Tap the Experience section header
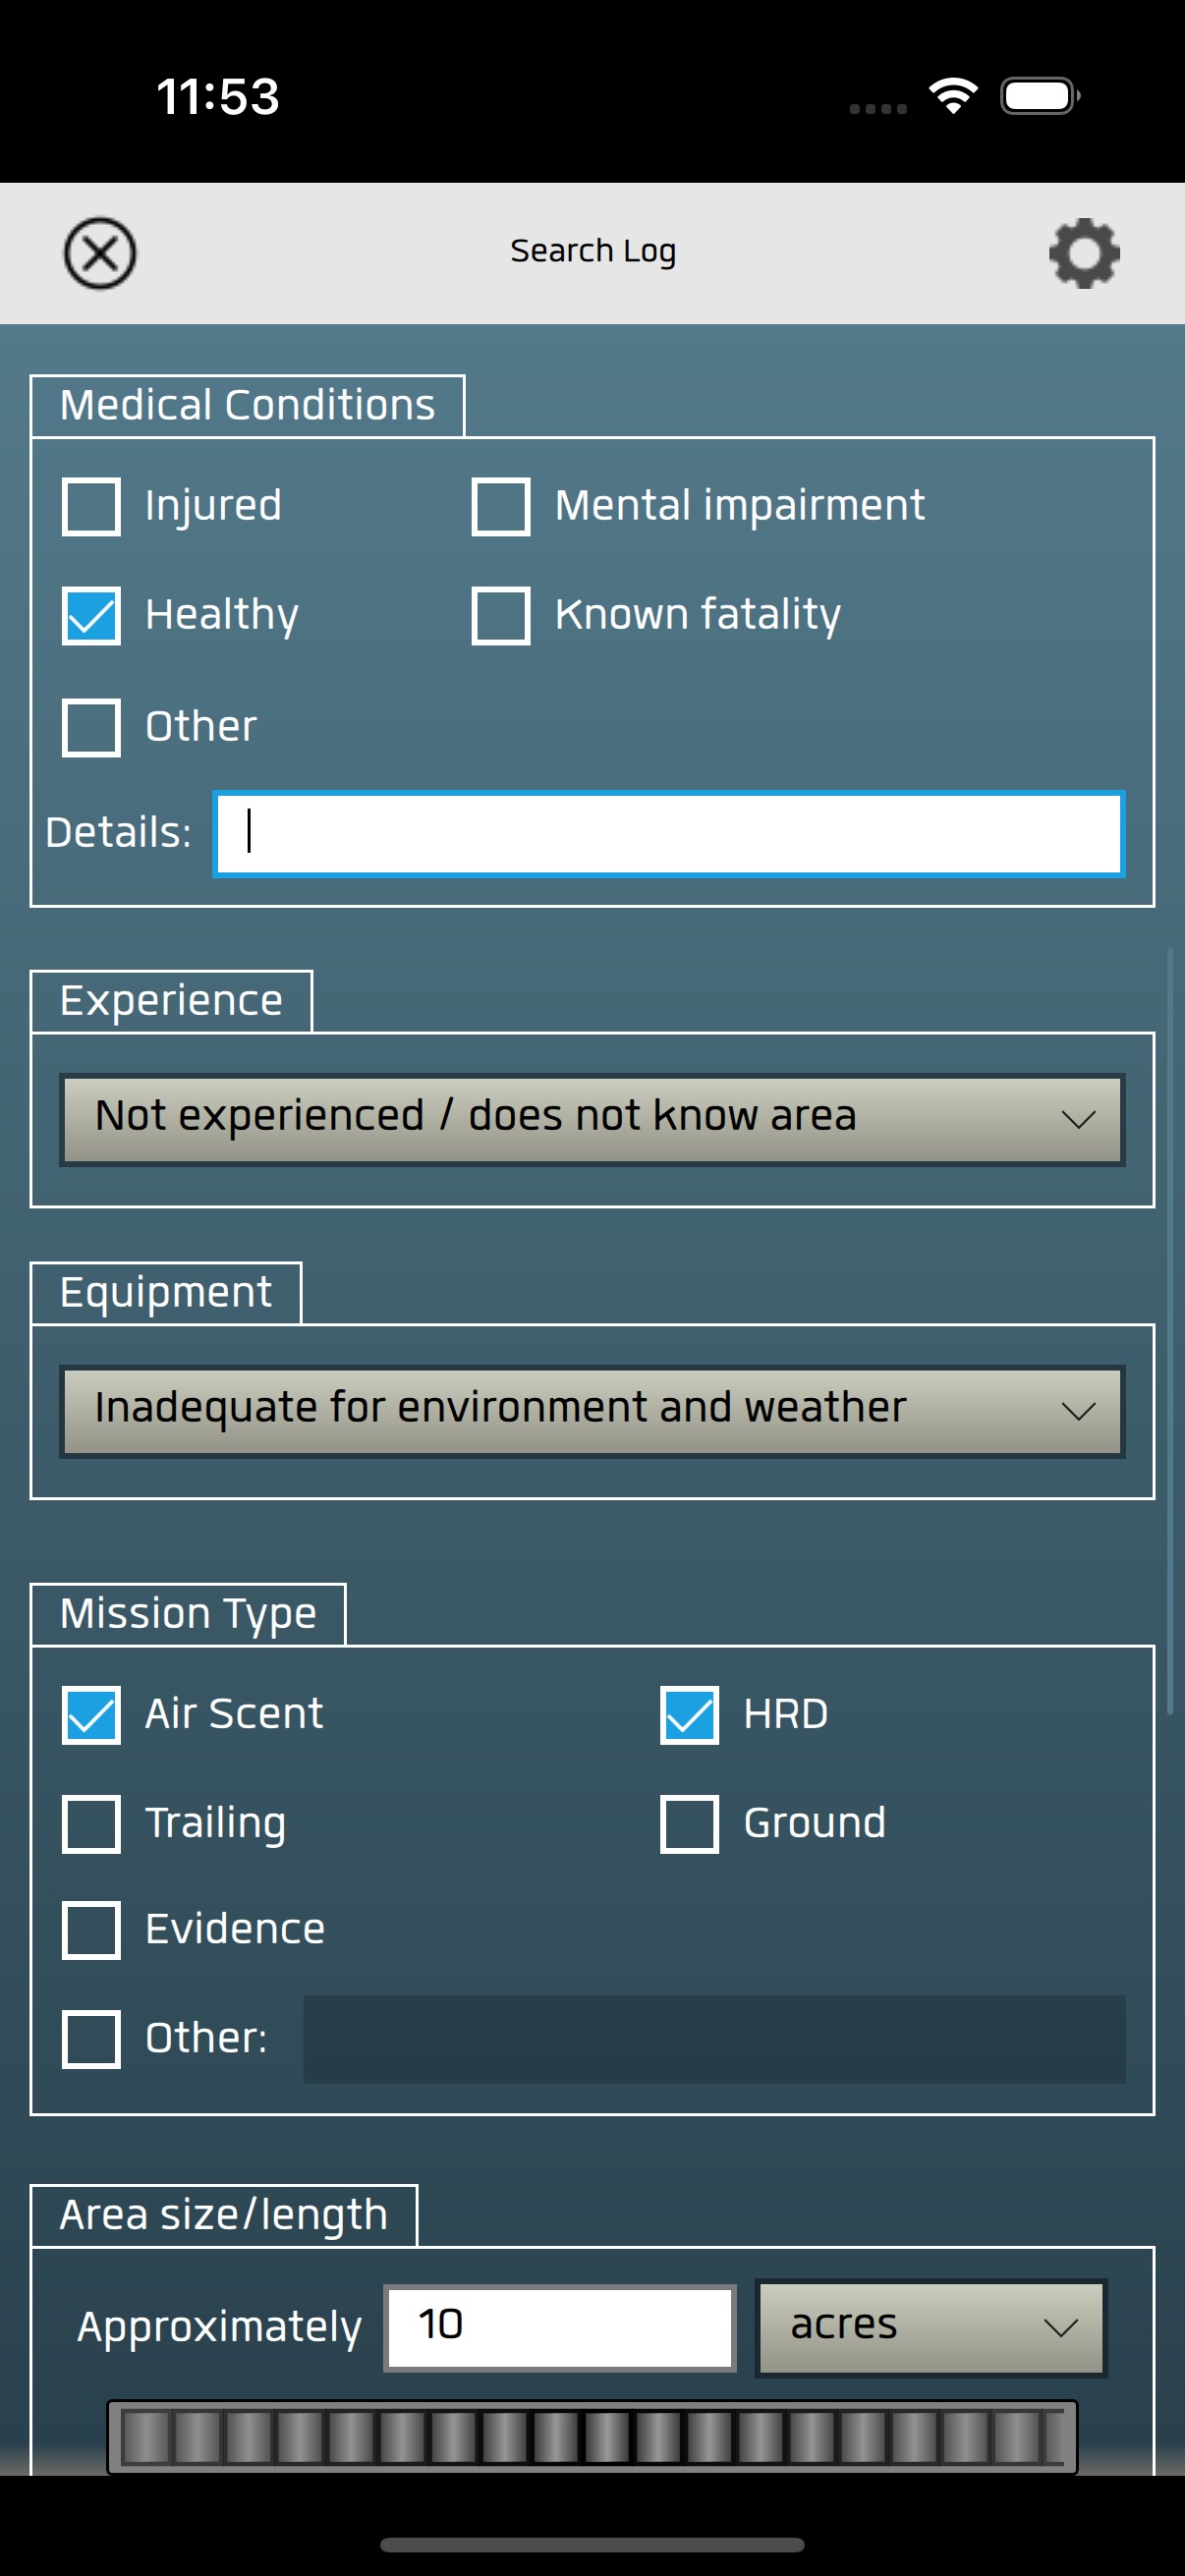 [x=171, y=1001]
